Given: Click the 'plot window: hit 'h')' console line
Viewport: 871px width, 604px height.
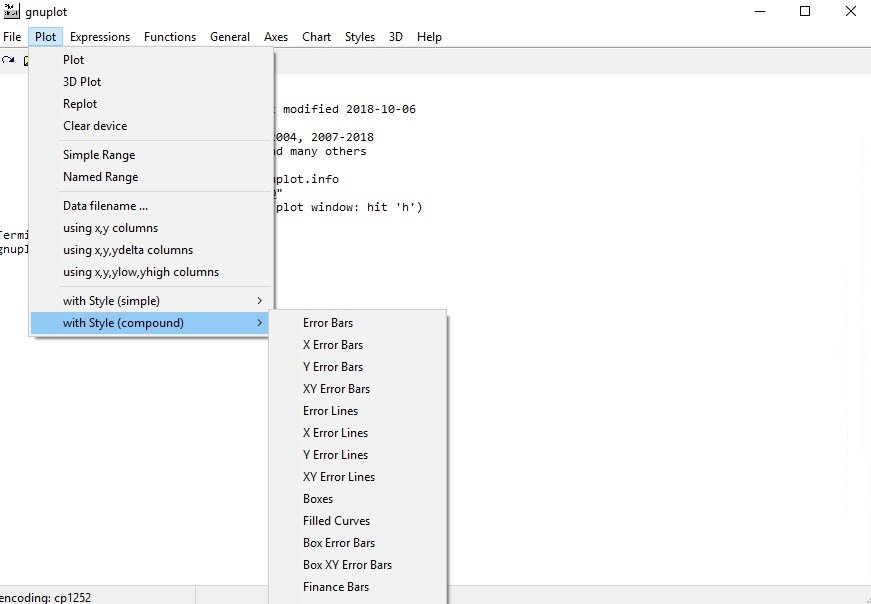Looking at the screenshot, I should tap(349, 207).
